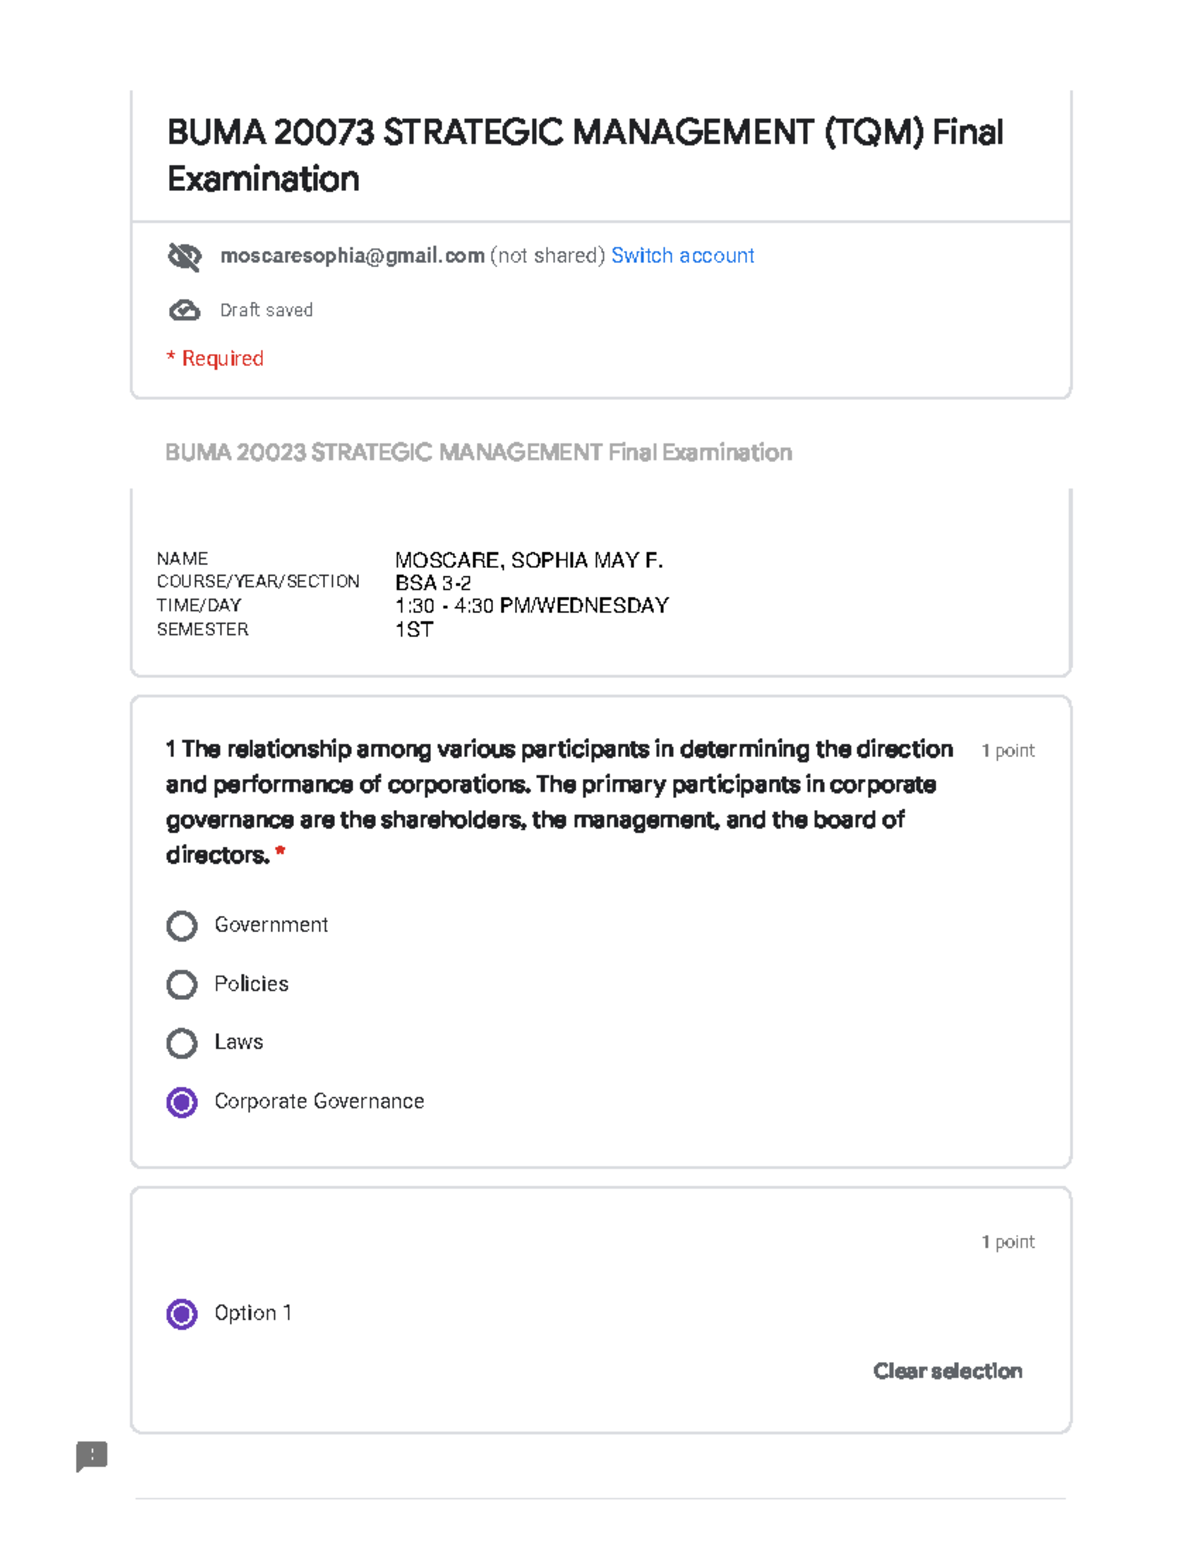Click the BUMA 20023 section header
The image size is (1200, 1553).
478,452
